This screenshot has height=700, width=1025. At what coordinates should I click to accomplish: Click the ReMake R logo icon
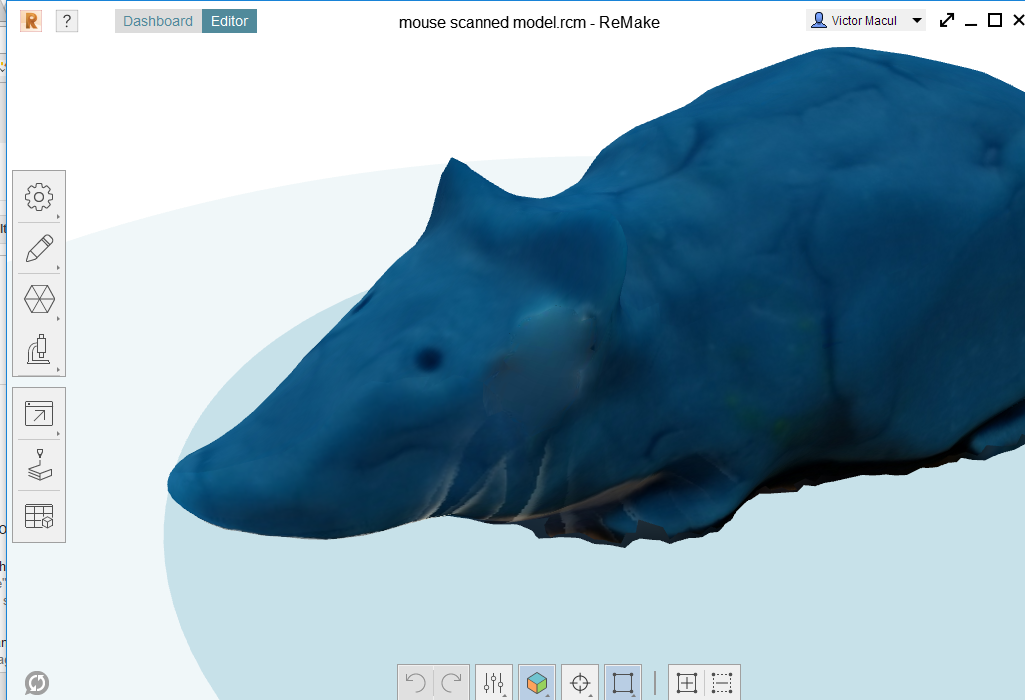pos(31,21)
